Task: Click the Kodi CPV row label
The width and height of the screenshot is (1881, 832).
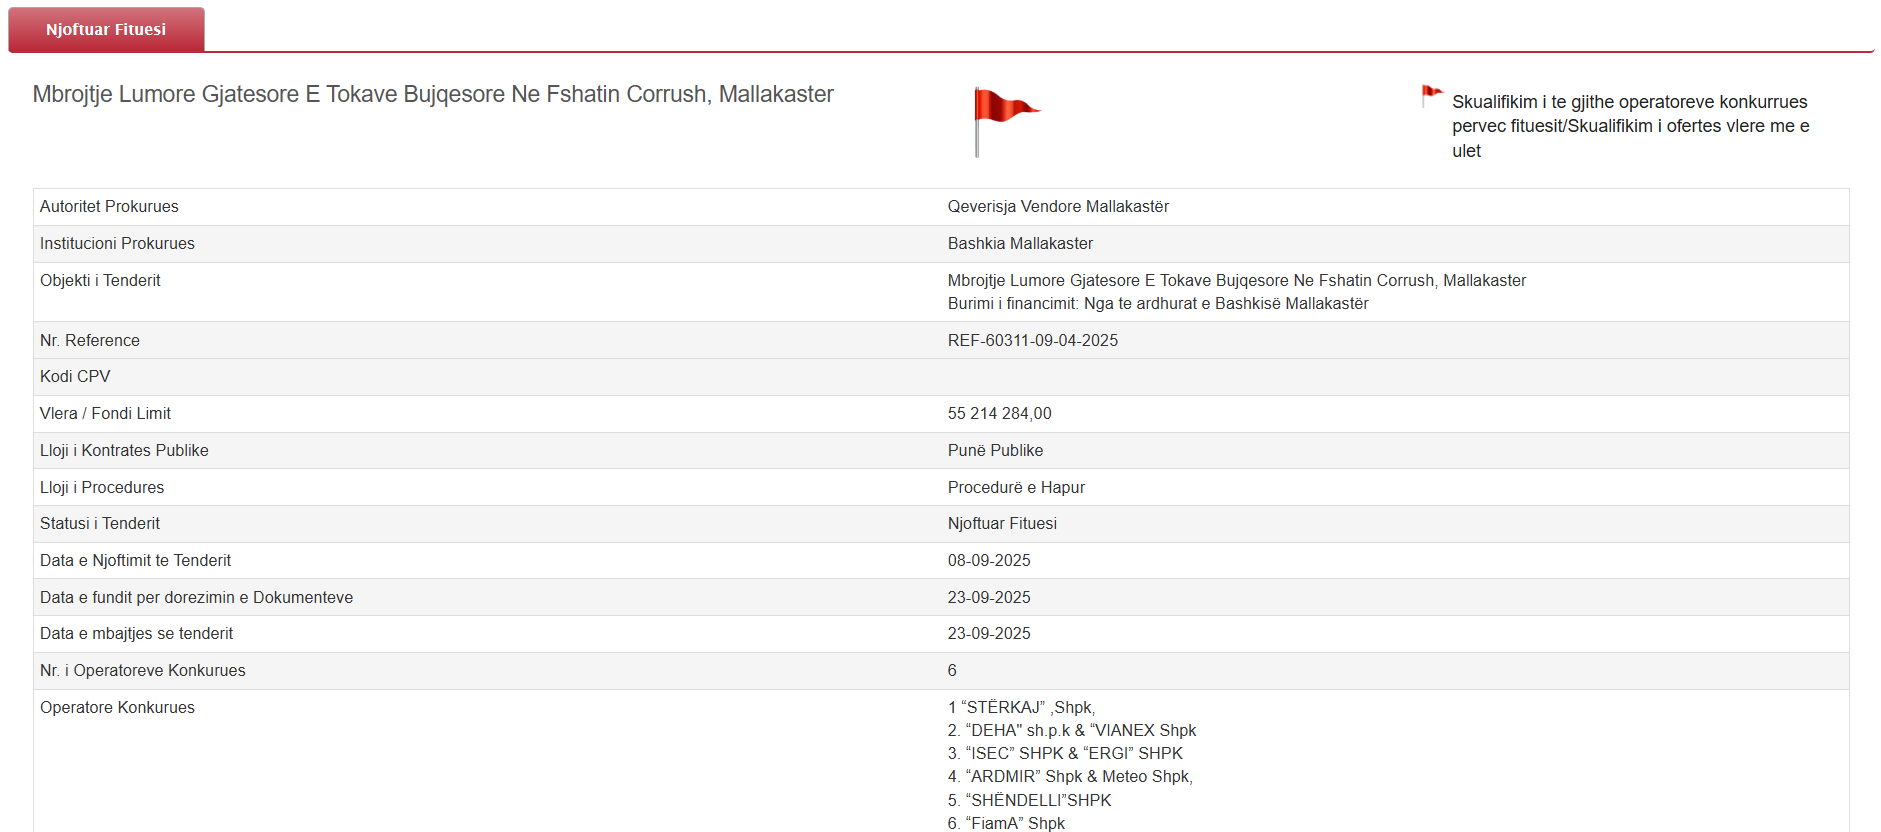Action: 75,376
